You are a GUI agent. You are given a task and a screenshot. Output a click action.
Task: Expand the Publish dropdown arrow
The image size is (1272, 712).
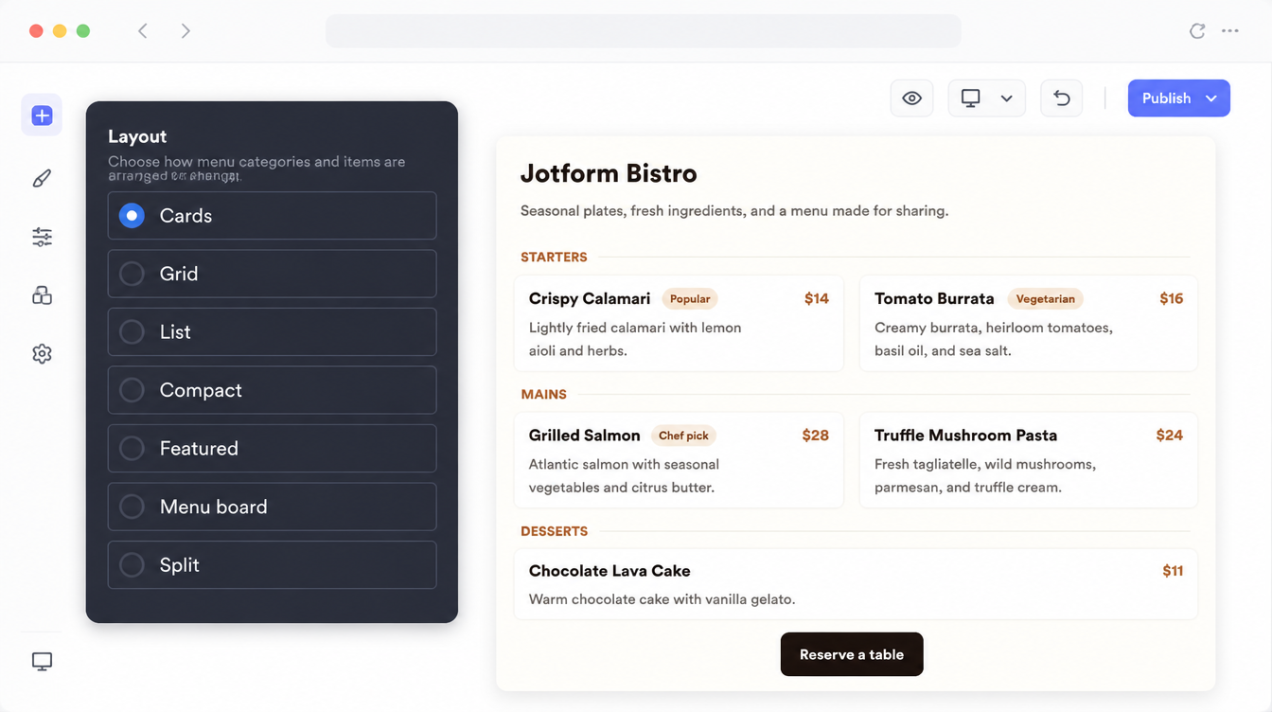(x=1211, y=98)
